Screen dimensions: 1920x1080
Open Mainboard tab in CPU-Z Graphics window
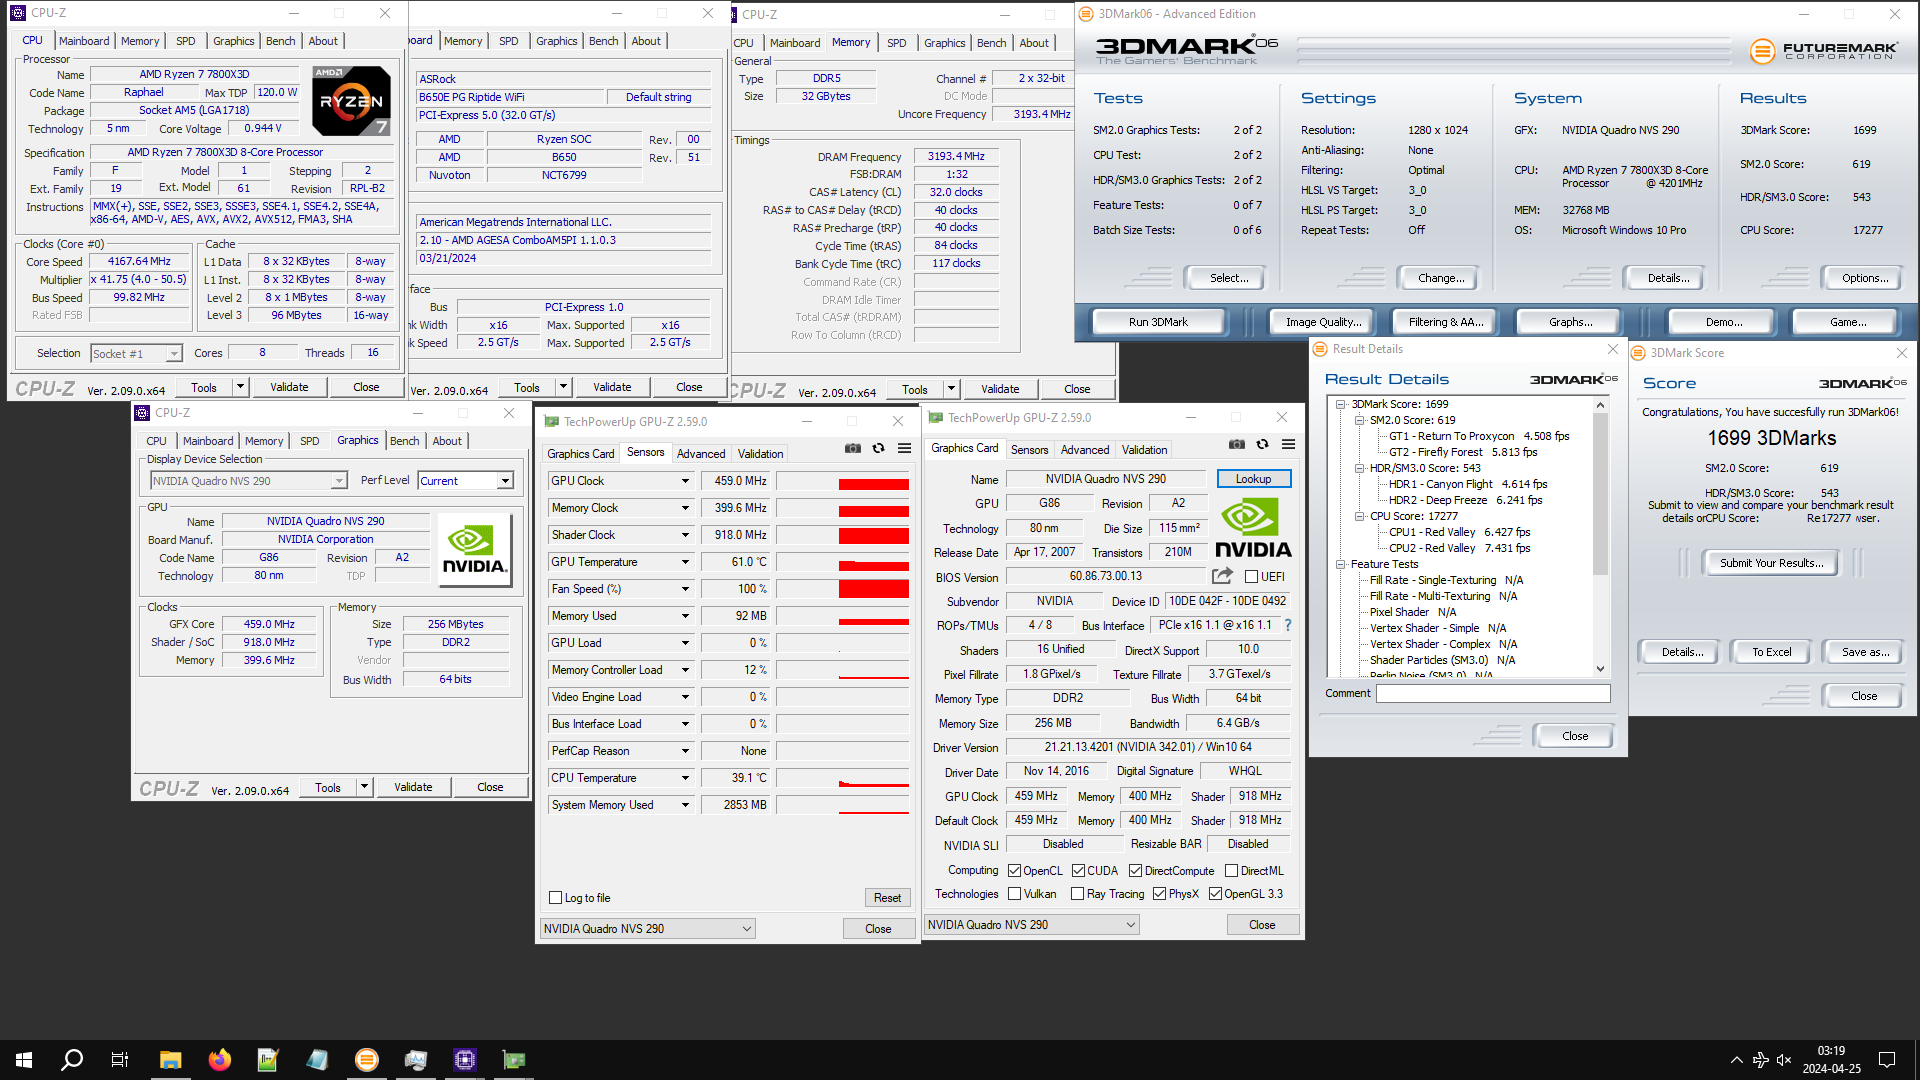pyautogui.click(x=208, y=441)
